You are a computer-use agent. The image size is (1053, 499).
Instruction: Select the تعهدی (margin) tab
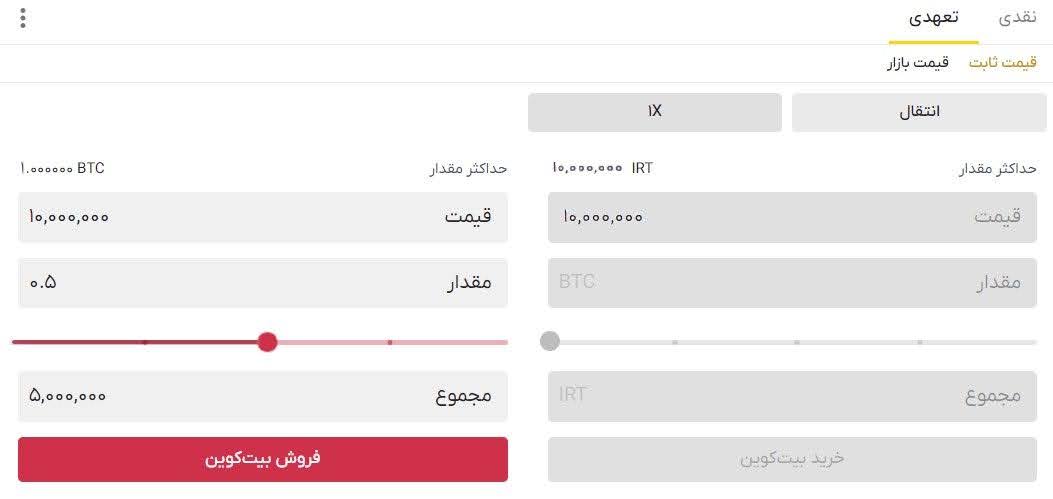click(x=933, y=18)
